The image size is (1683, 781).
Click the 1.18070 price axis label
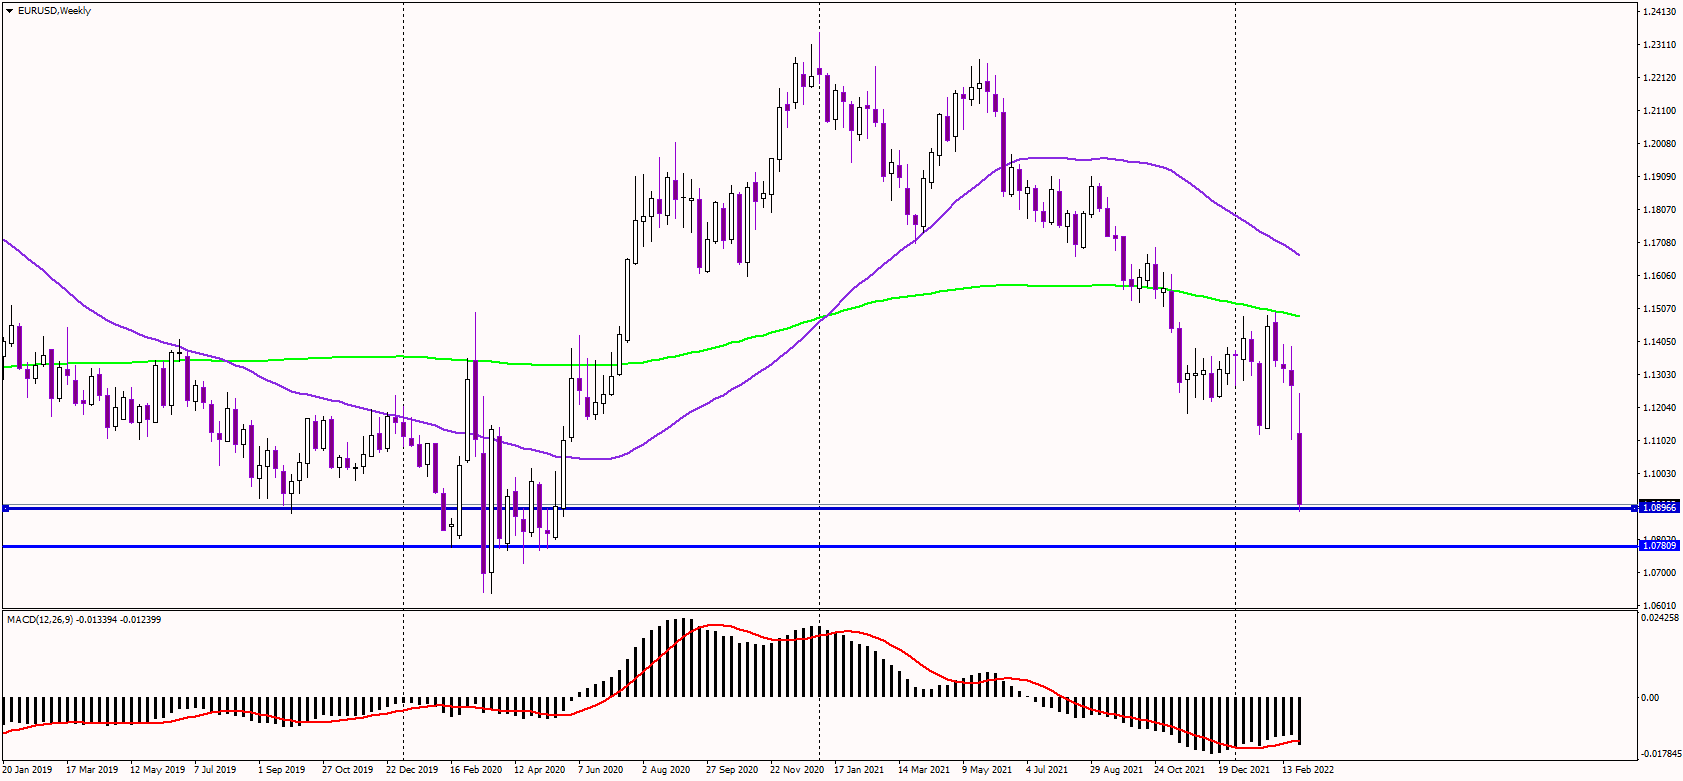coord(1660,210)
